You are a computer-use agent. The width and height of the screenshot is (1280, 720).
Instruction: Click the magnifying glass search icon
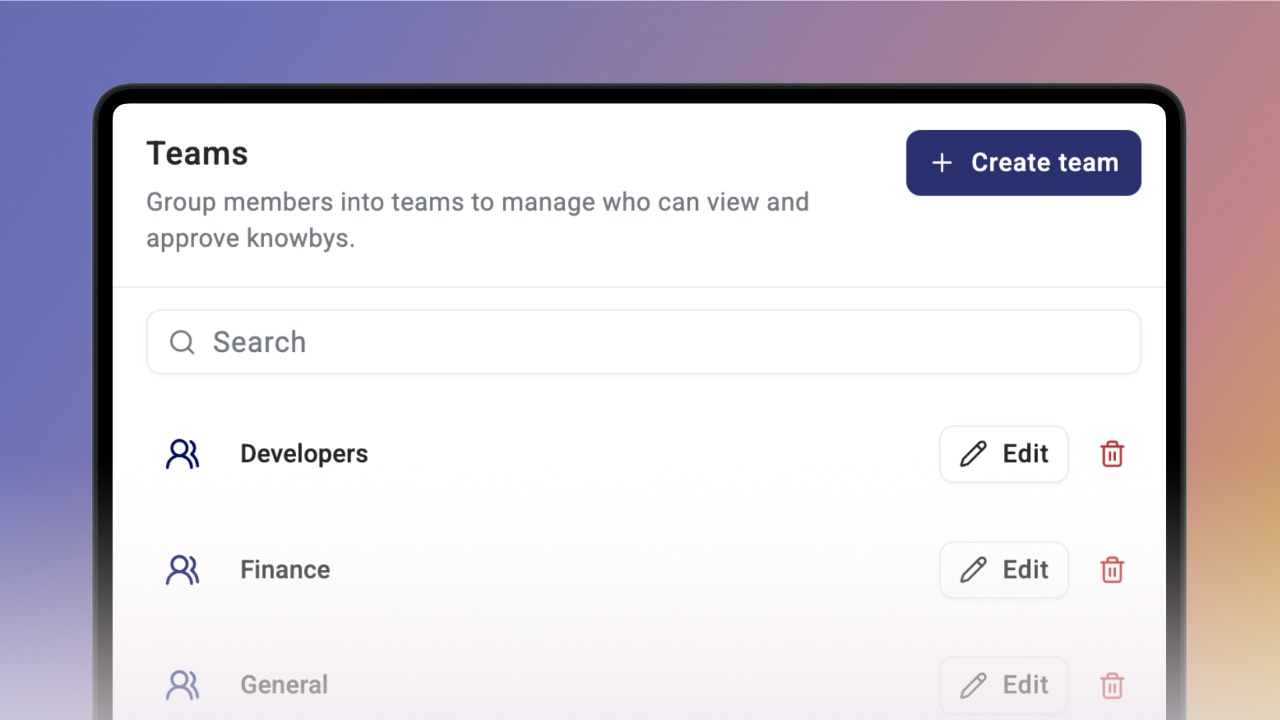(182, 343)
